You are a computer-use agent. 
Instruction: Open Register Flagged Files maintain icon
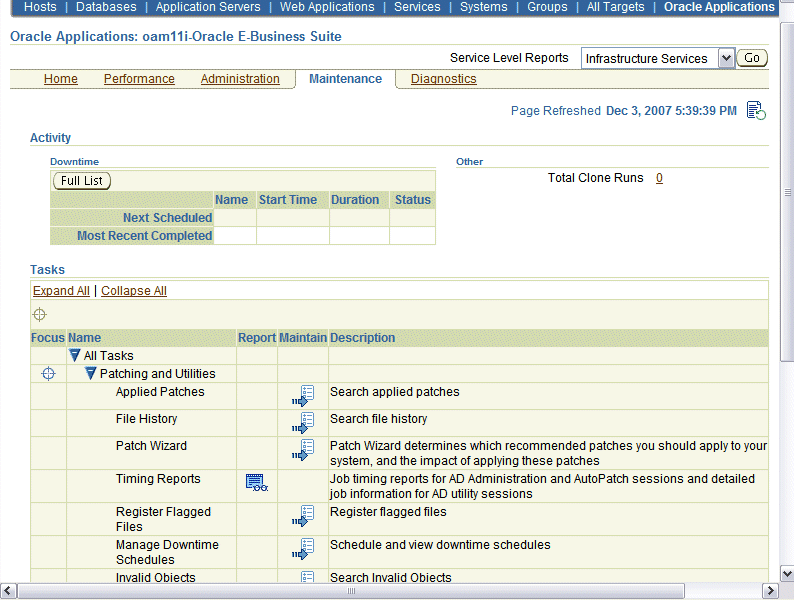(x=303, y=516)
